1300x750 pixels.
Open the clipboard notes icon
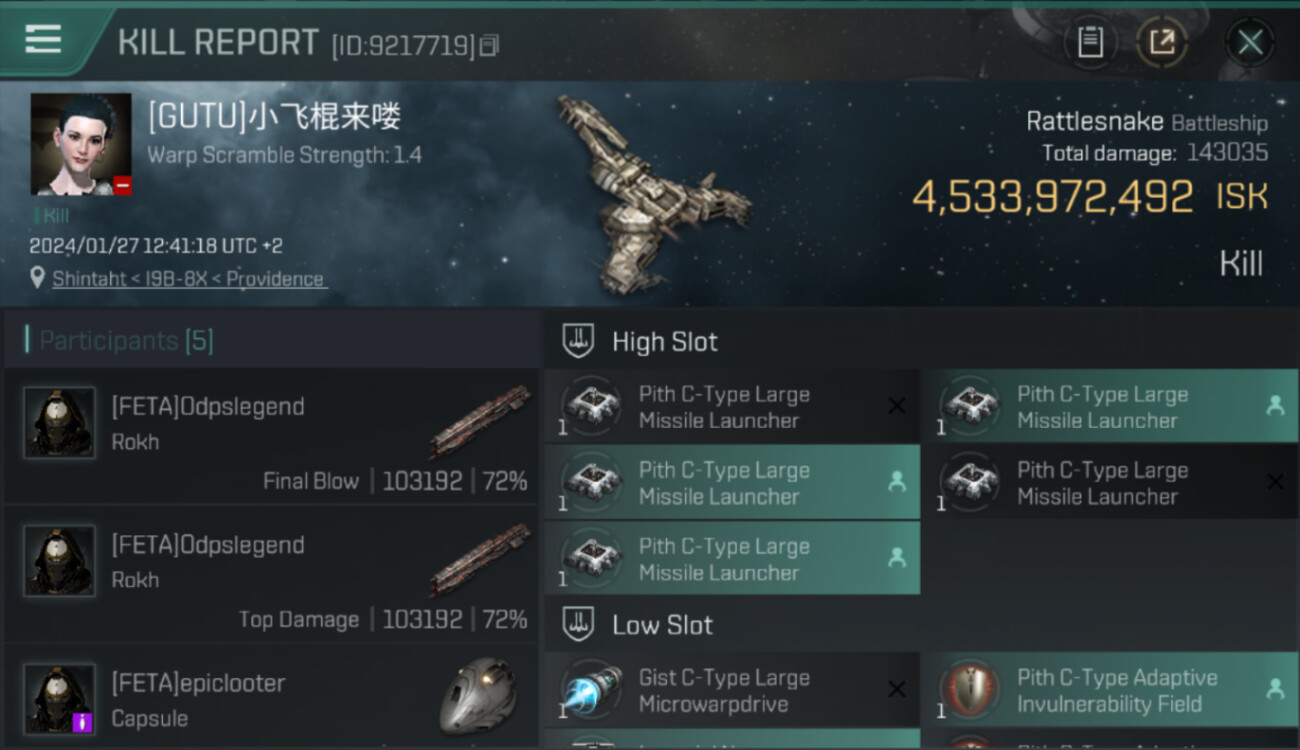pyautogui.click(x=1090, y=42)
